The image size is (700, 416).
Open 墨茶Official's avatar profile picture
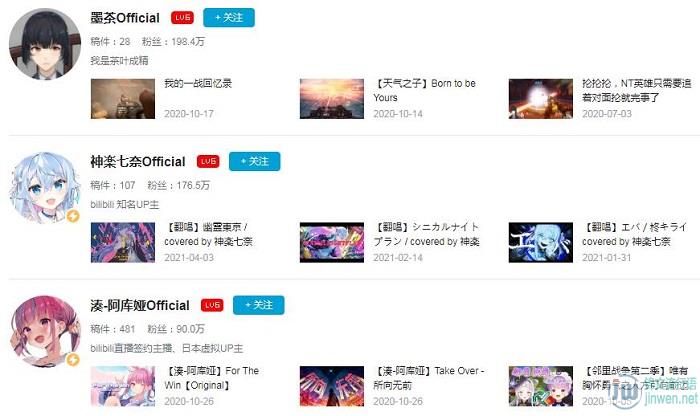45,44
